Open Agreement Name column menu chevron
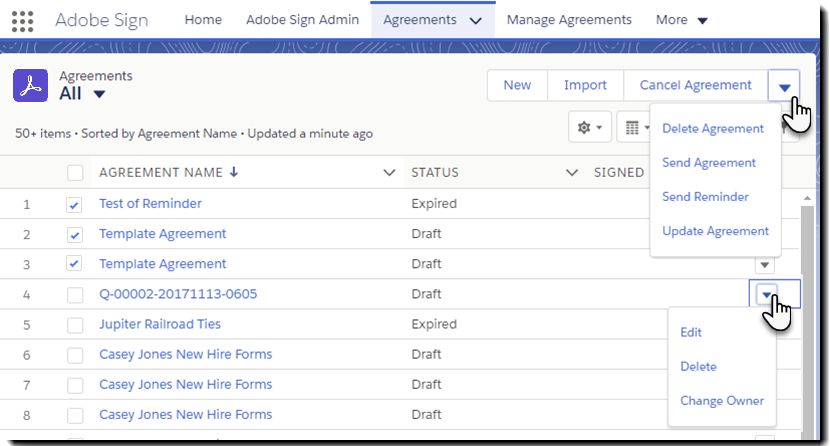Screen dimensions: 830x446 (x=389, y=172)
